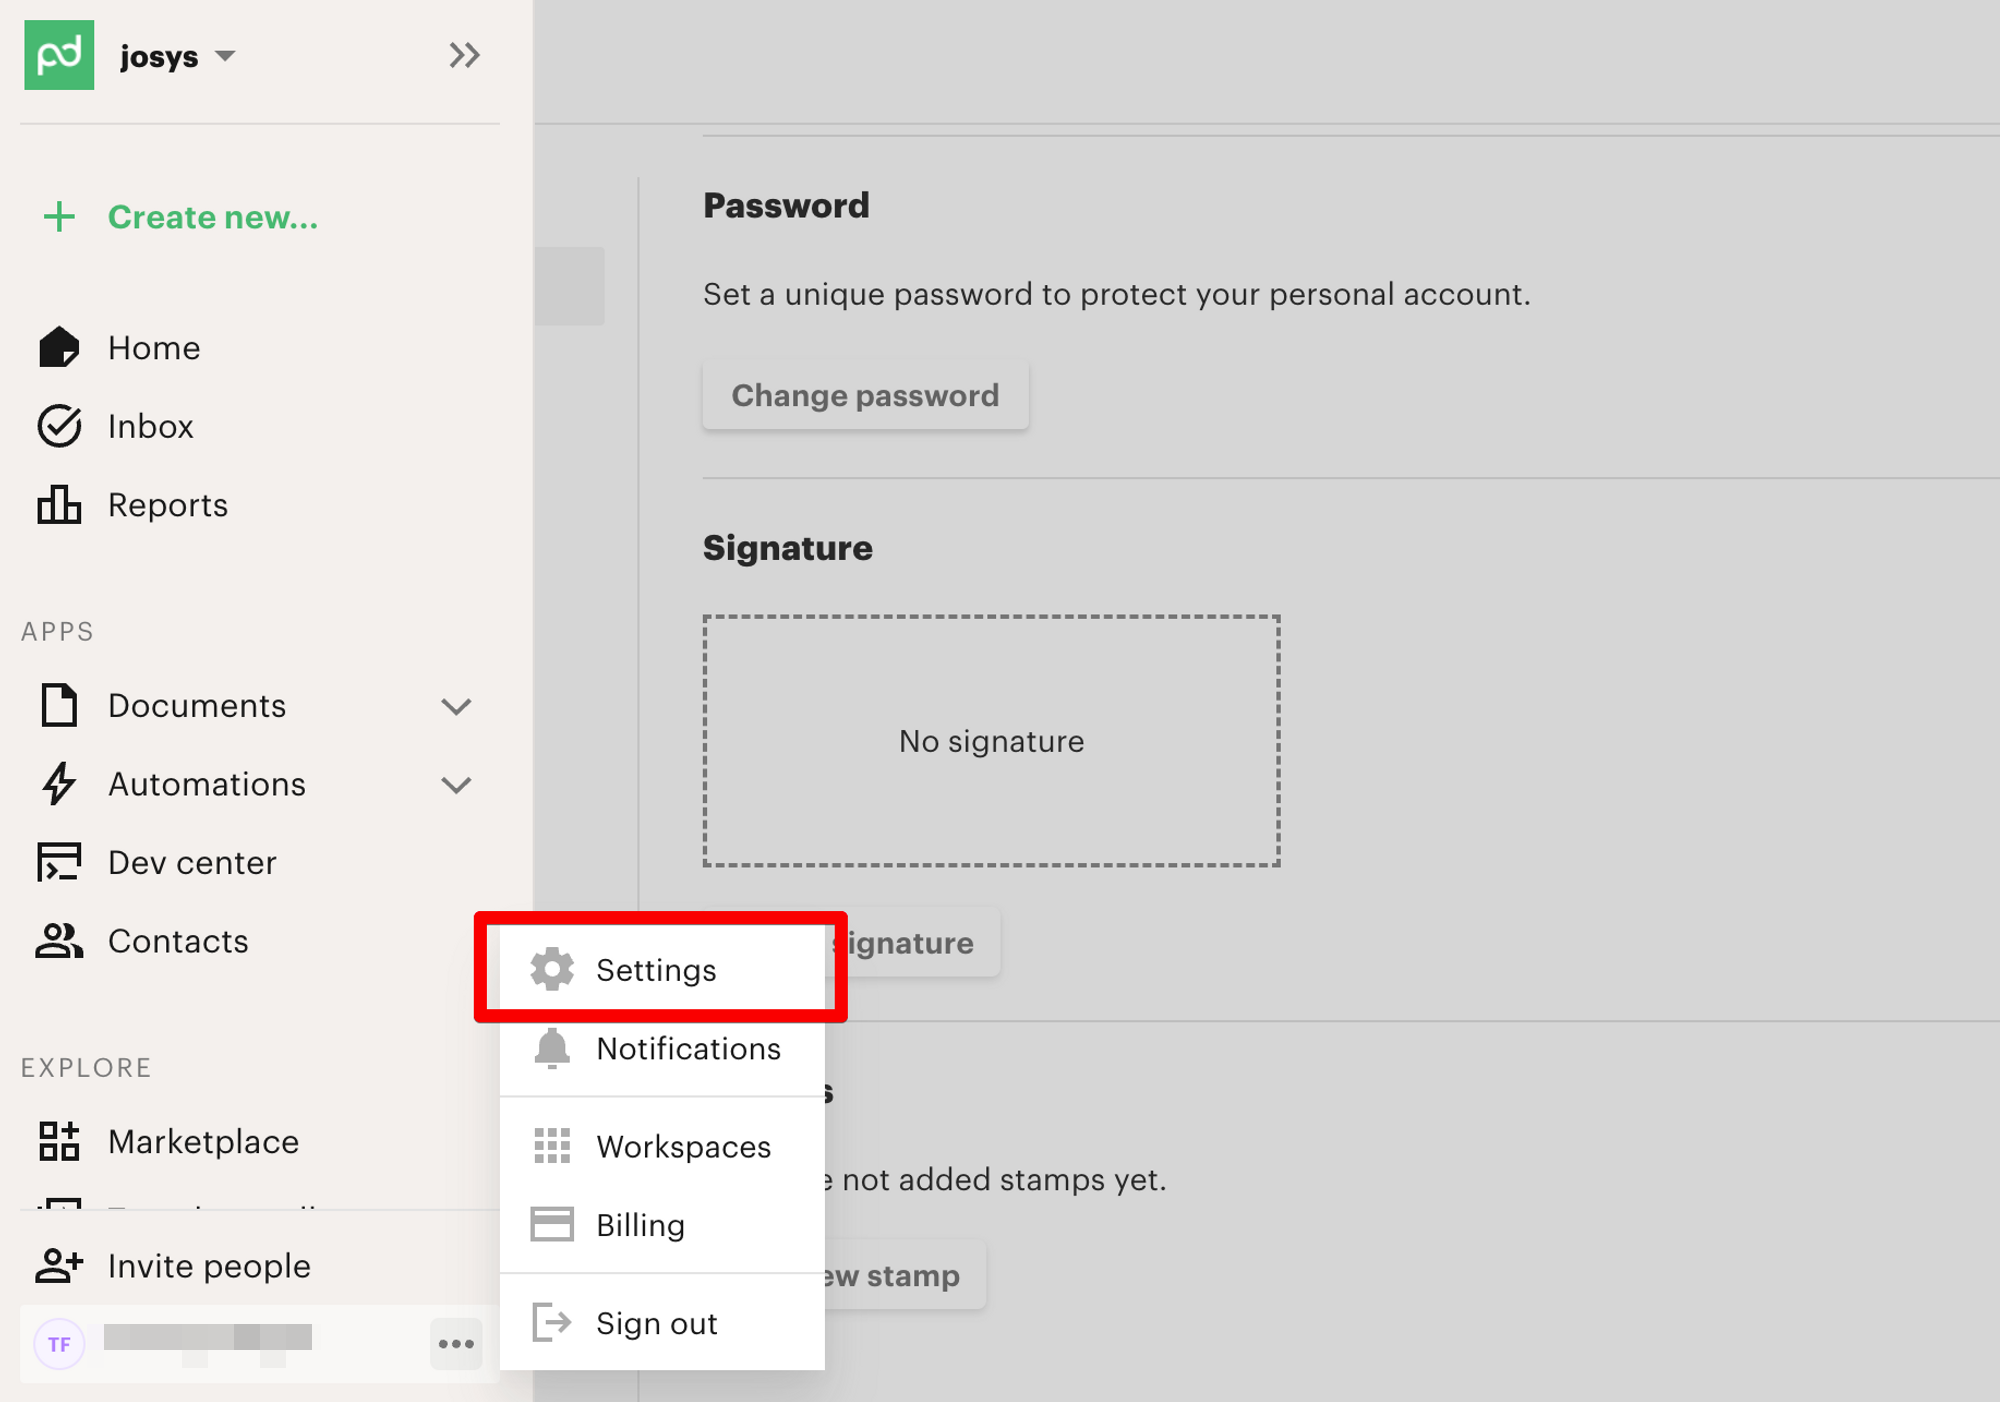This screenshot has height=1402, width=2000.
Task: Click Create new... in the sidebar
Action: (212, 217)
